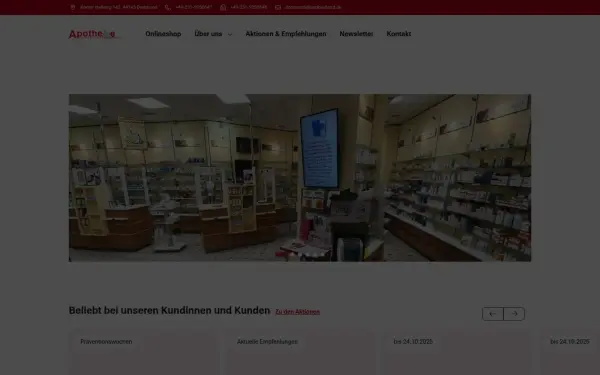Viewport: 600px width, 375px height.
Task: Click the email address in the top bar
Action: 313,7
